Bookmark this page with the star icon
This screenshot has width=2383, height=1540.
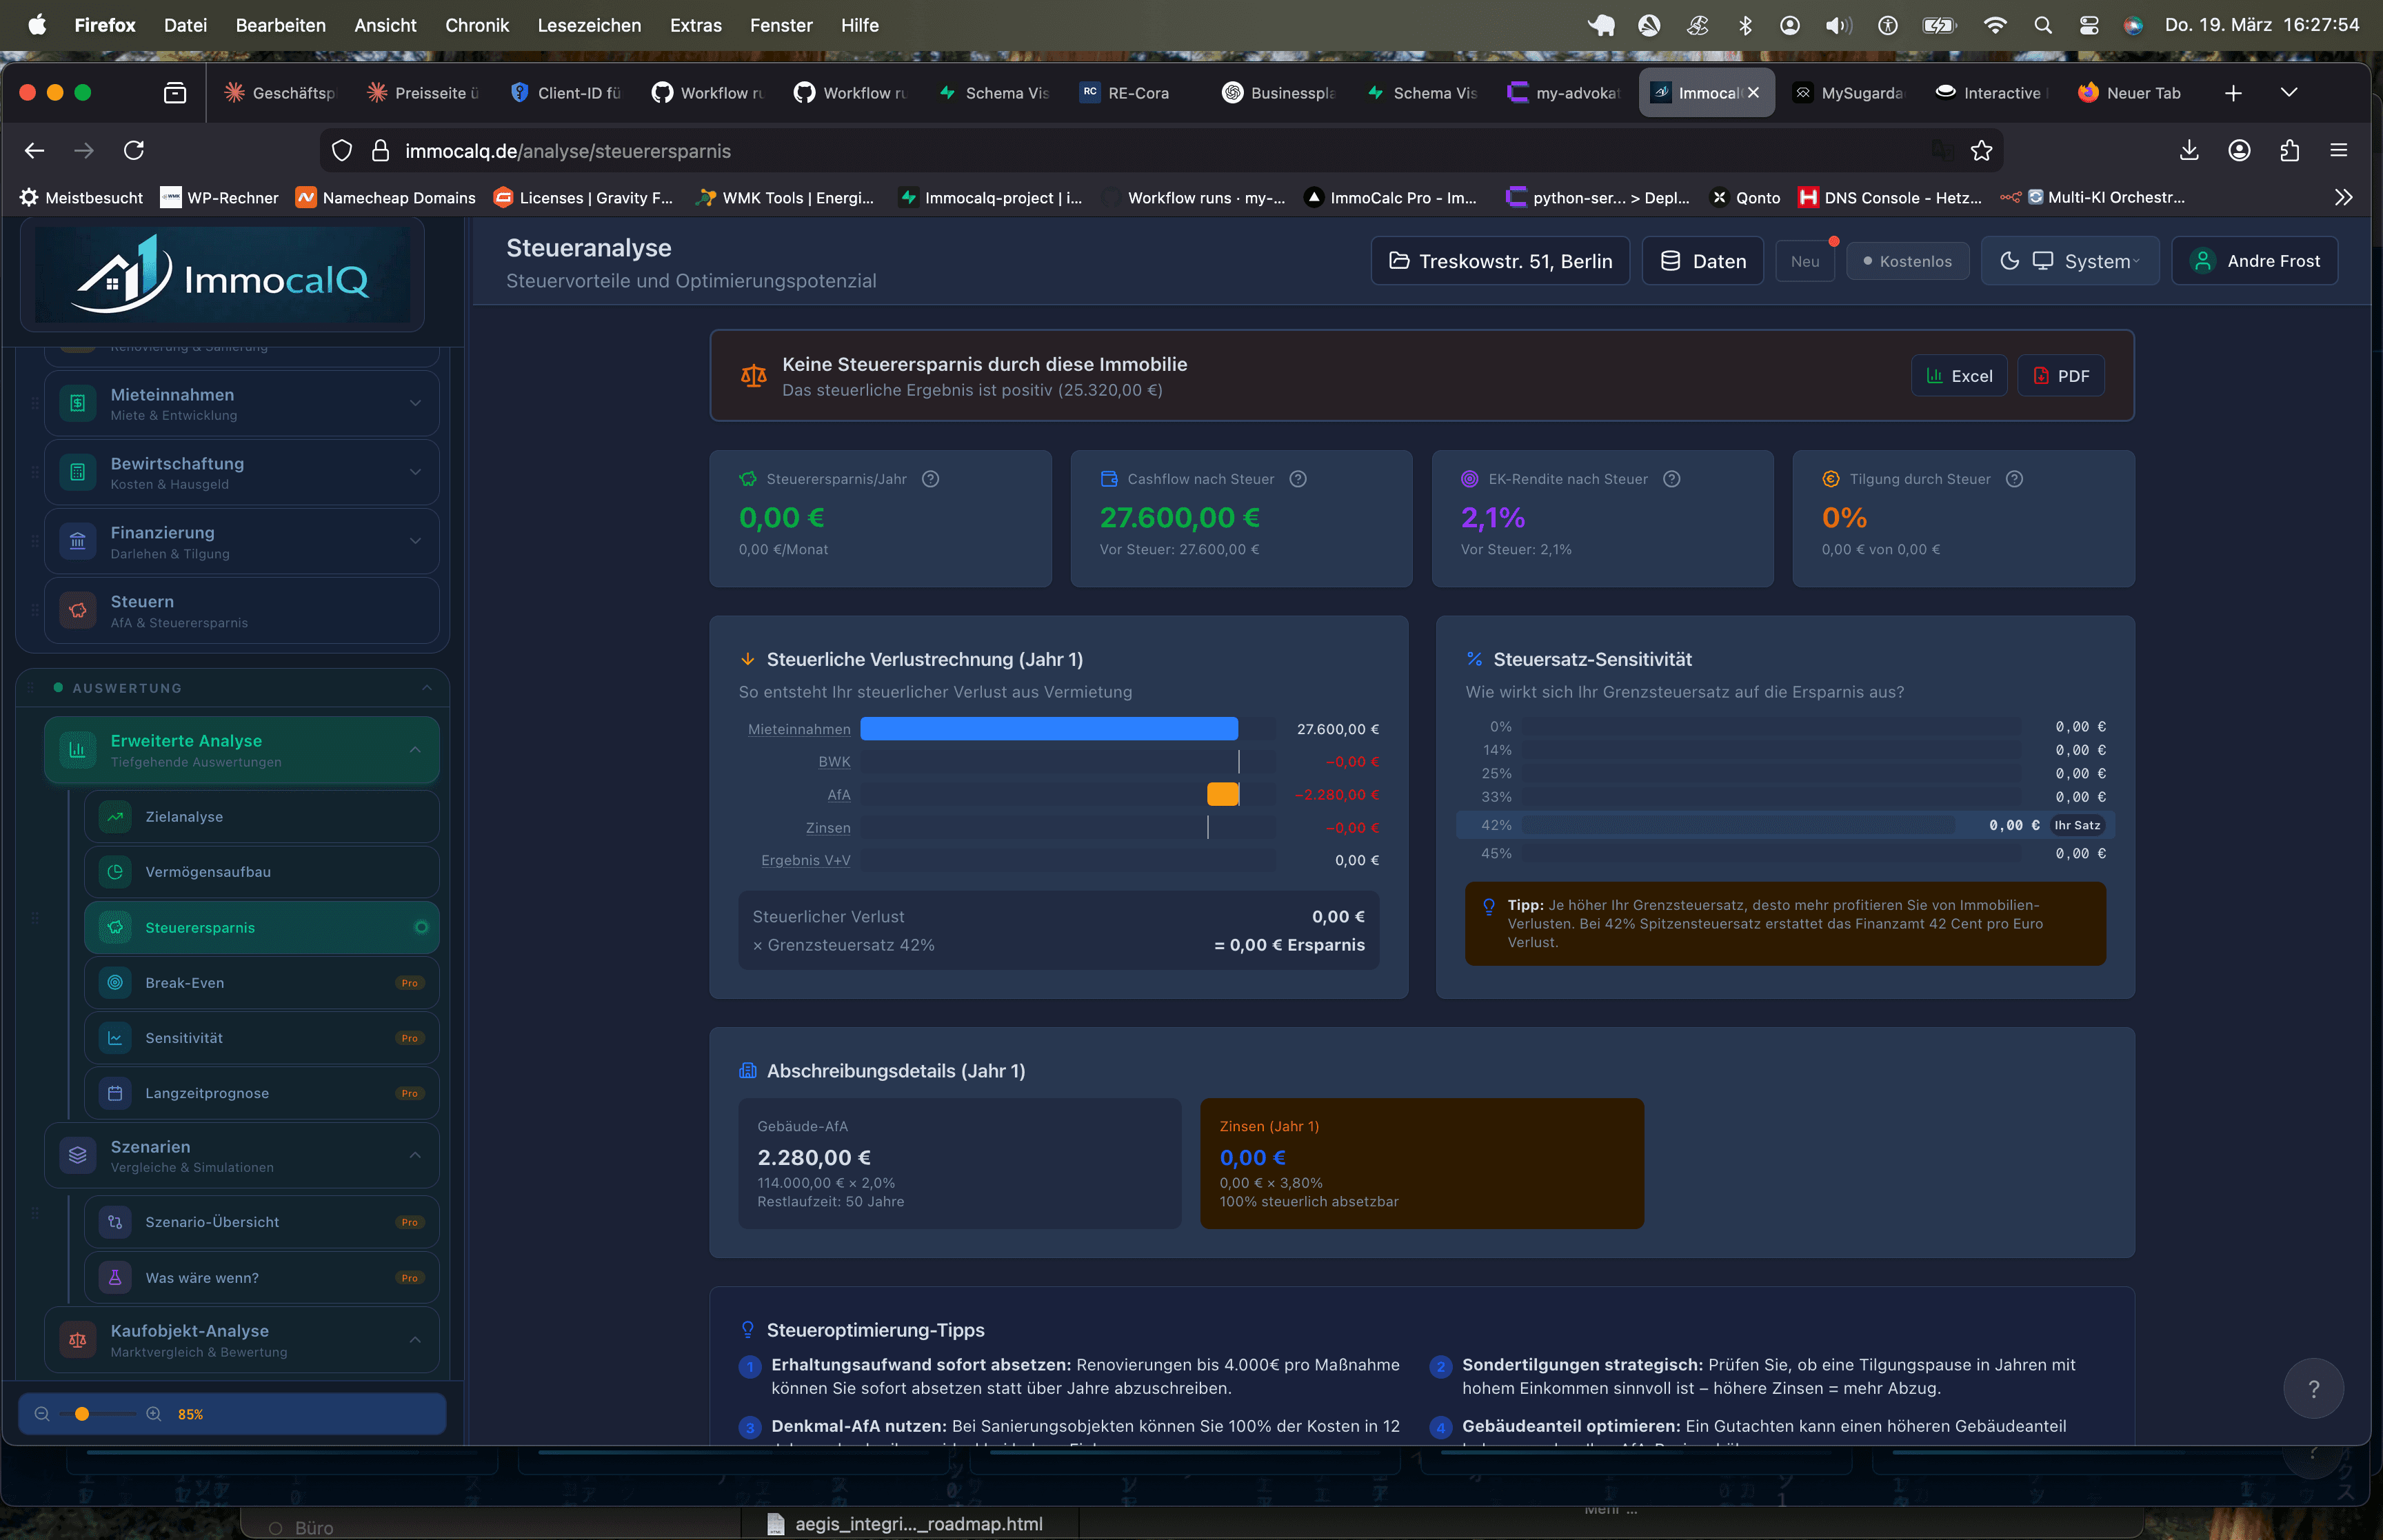click(x=1981, y=151)
